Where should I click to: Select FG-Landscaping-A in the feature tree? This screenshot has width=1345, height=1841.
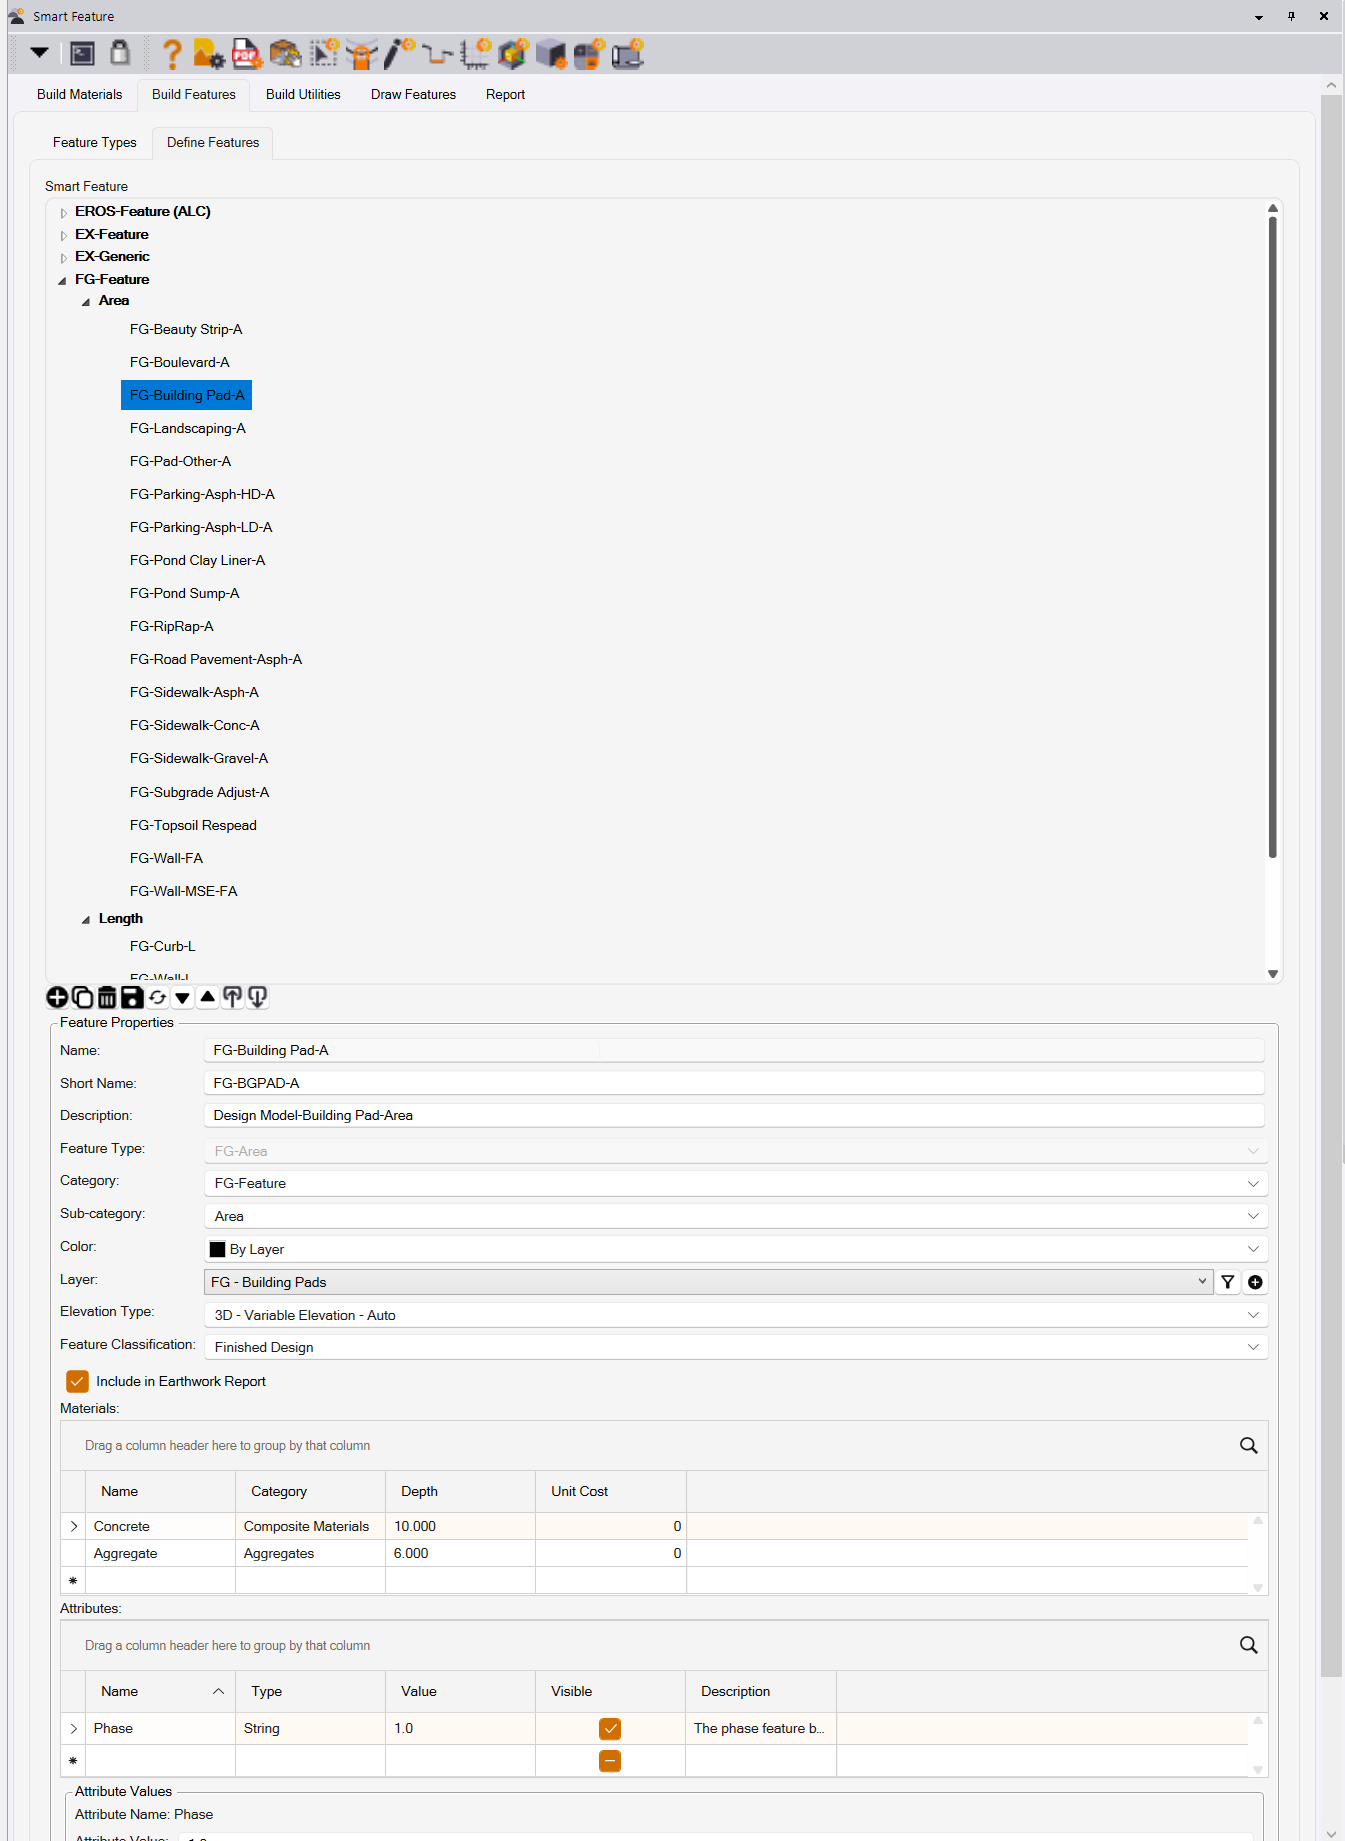[188, 428]
